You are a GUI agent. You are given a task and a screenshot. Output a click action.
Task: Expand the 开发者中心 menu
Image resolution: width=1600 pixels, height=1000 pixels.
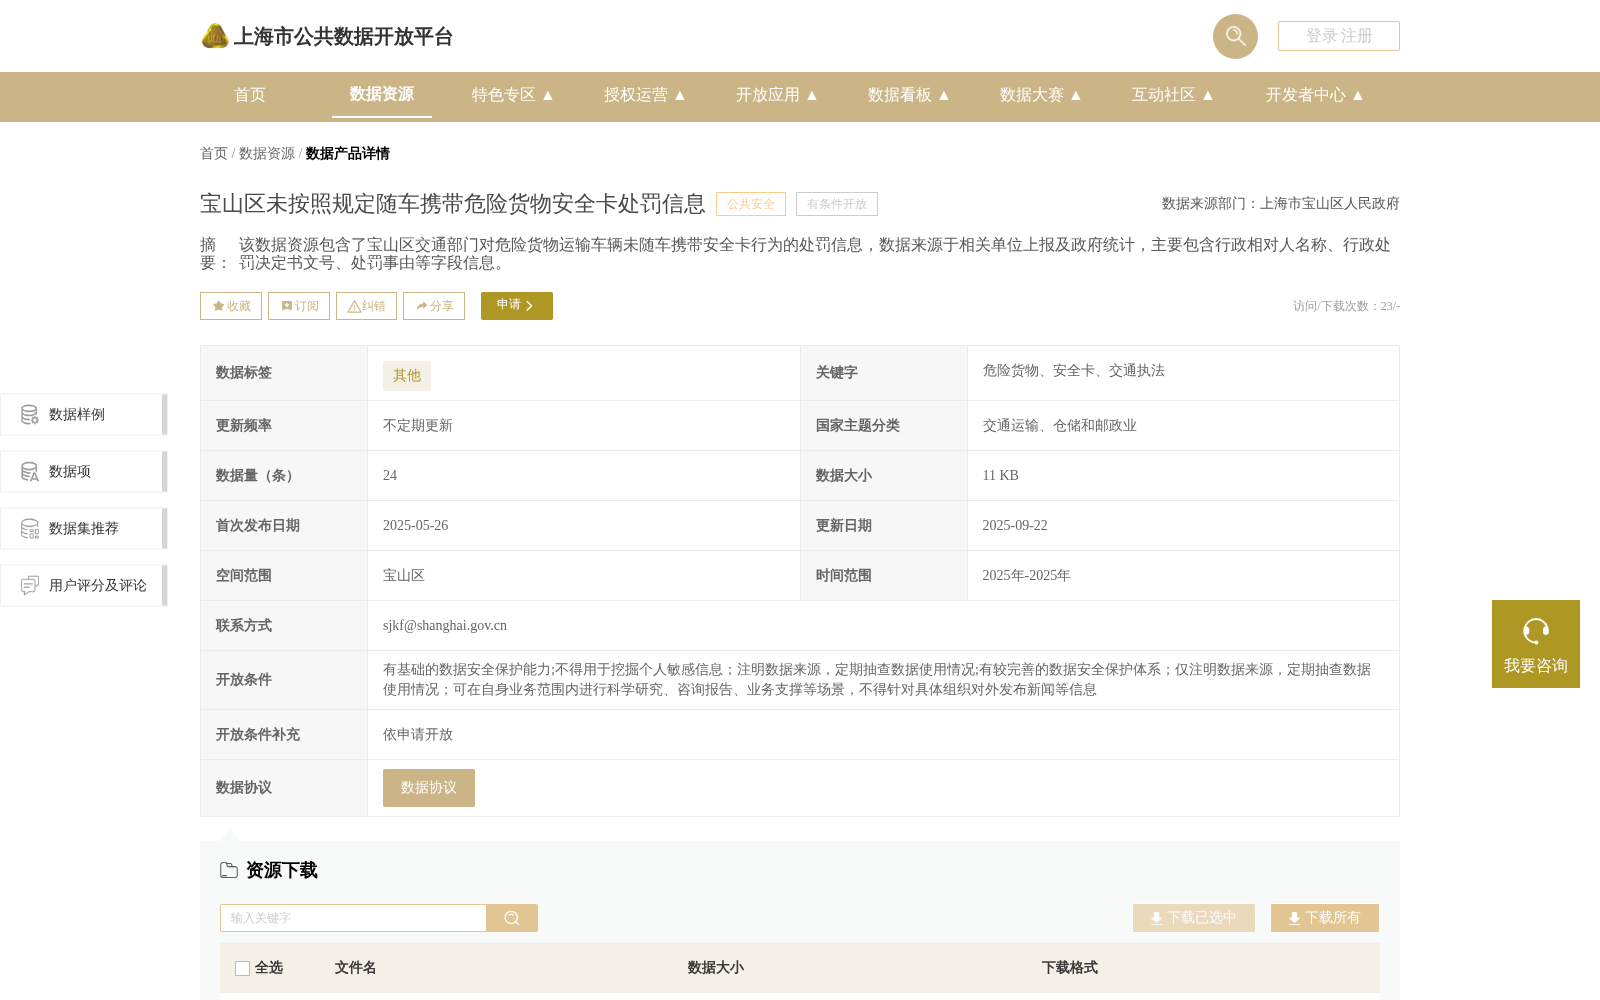(x=1315, y=95)
